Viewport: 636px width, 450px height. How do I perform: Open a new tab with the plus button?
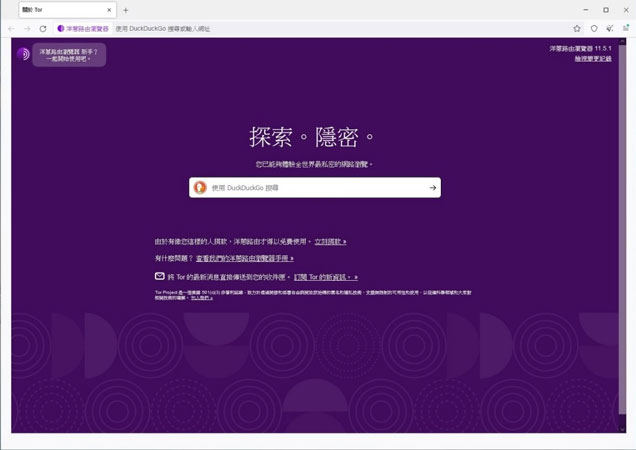pos(125,10)
